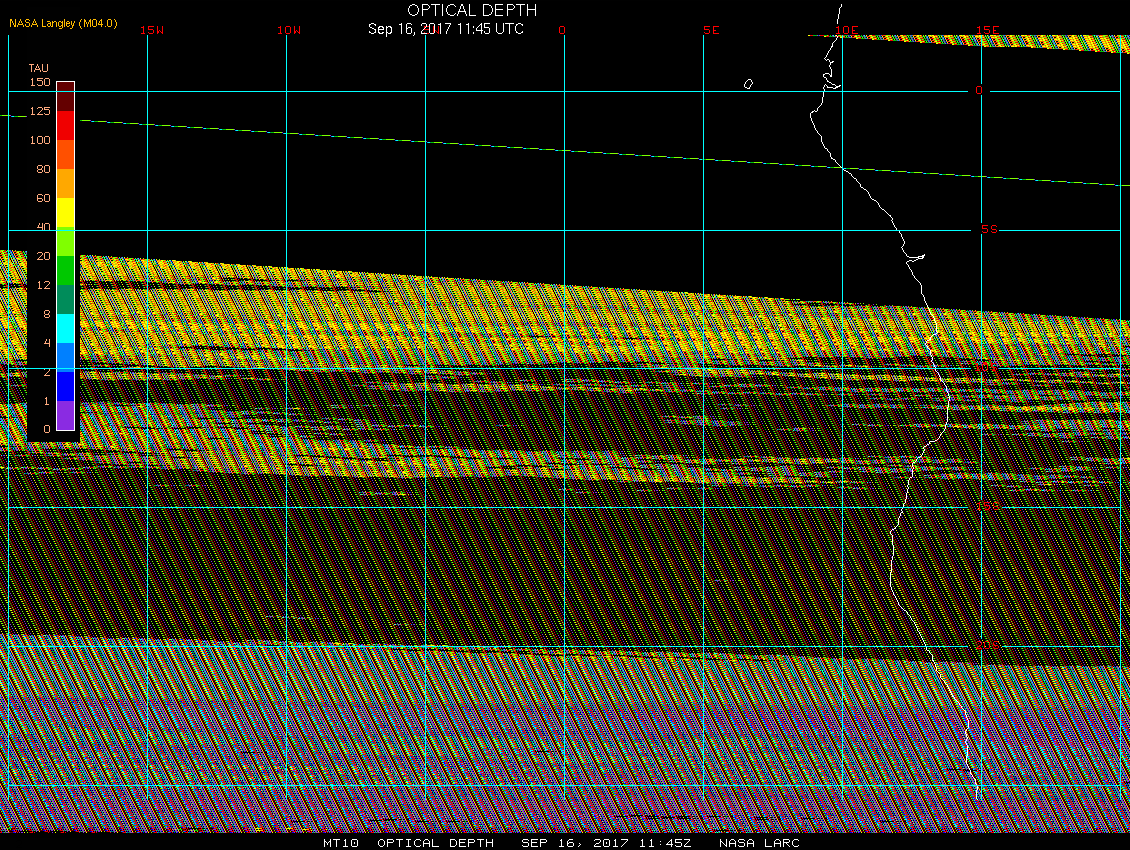This screenshot has width=1130, height=850.
Task: Select the 10W longitude label
Action: click(289, 30)
